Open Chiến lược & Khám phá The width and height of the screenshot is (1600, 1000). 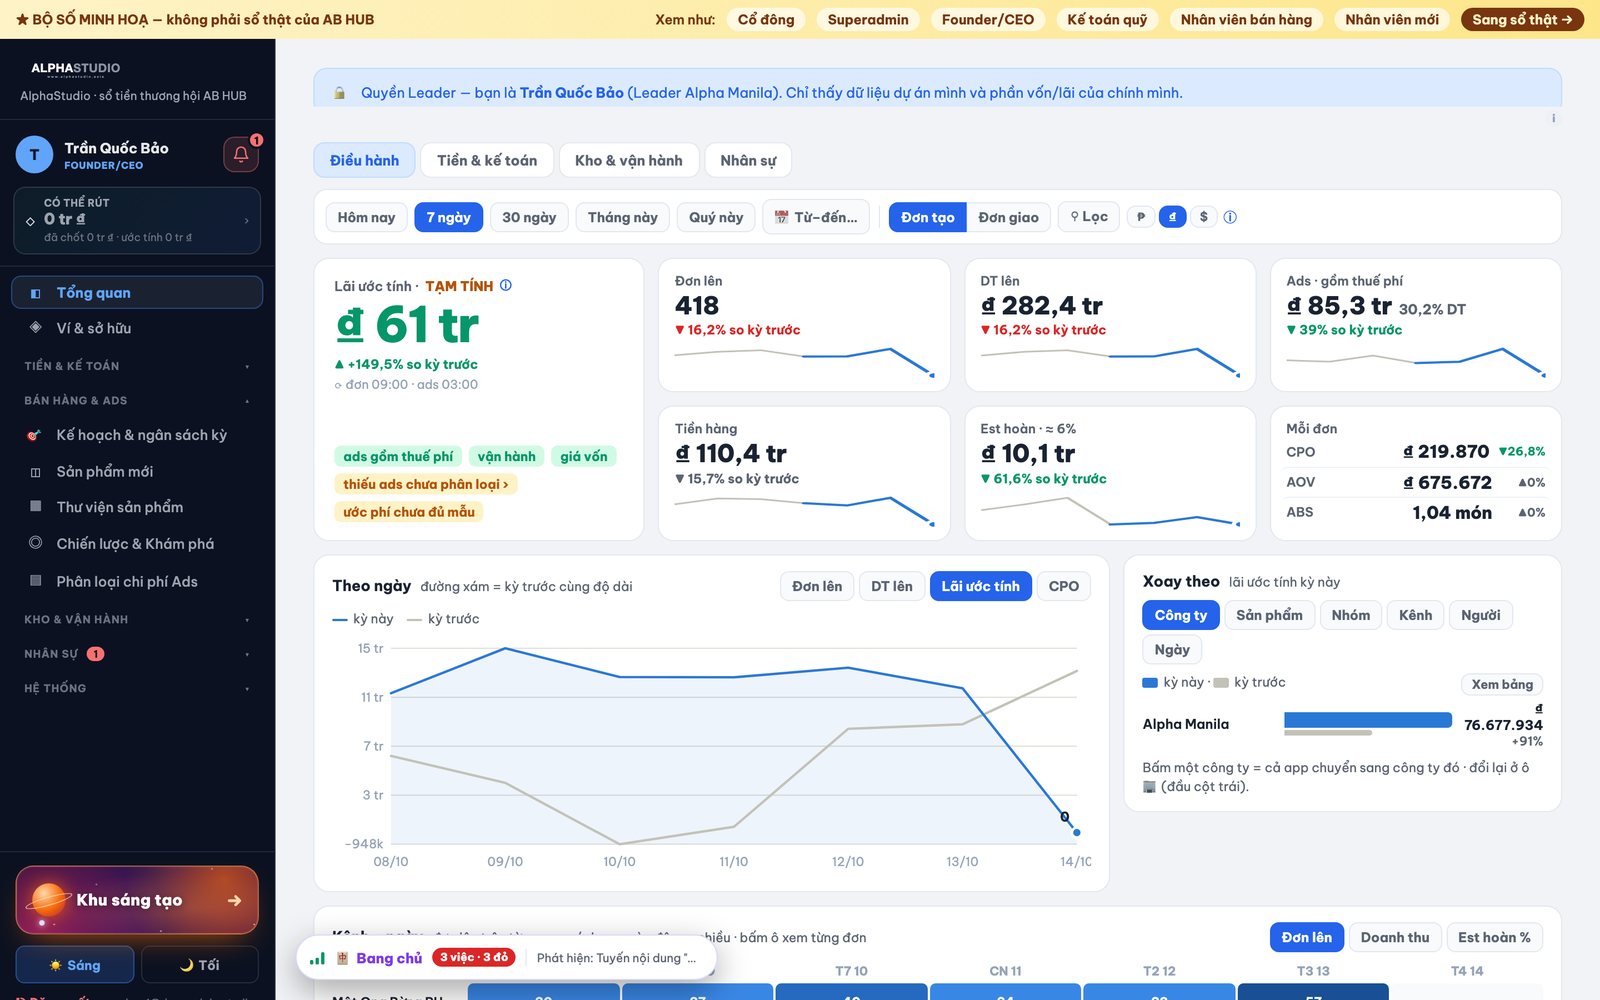point(137,544)
